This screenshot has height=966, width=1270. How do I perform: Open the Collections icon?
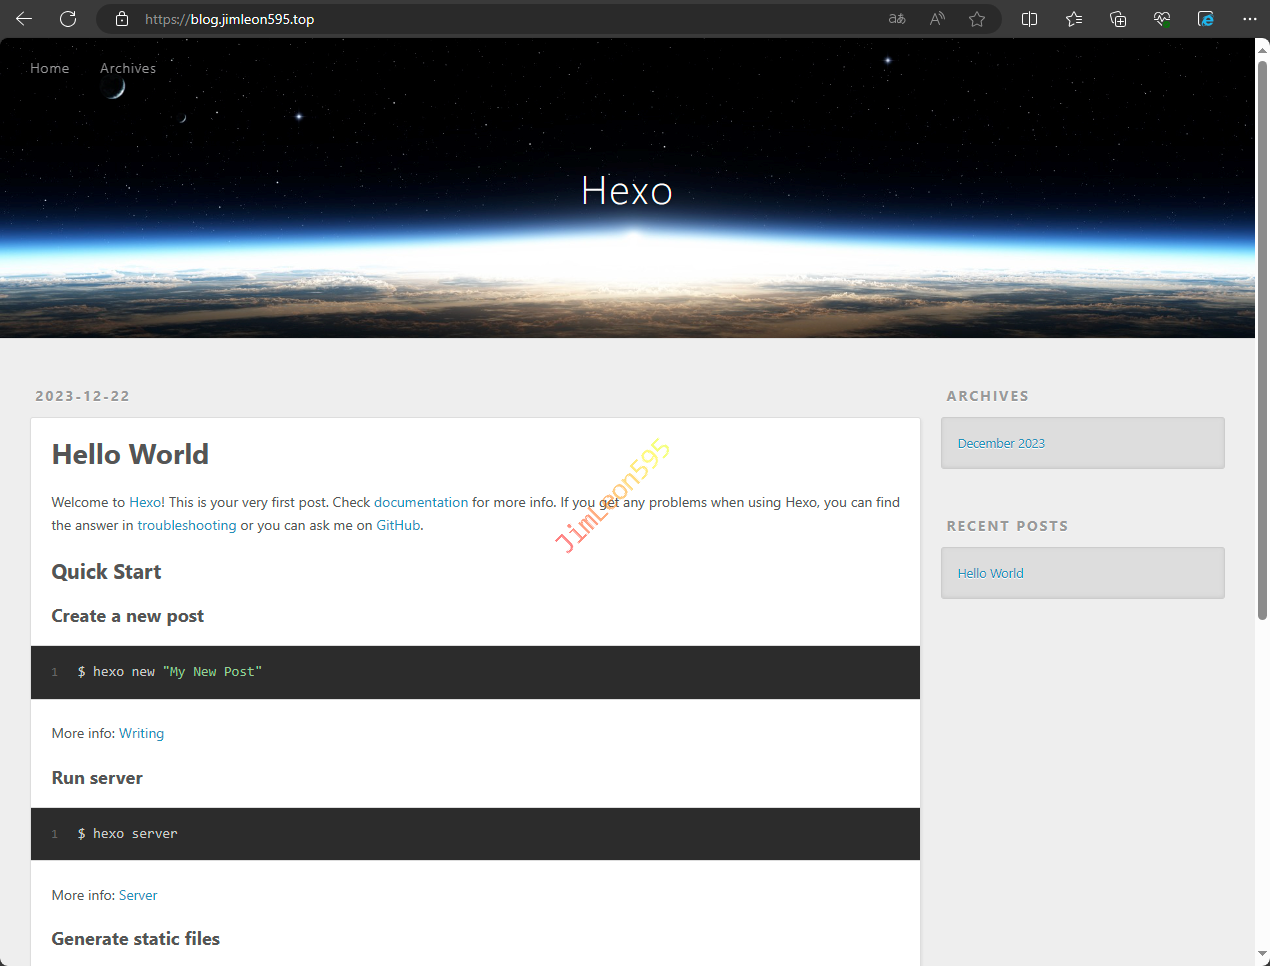coord(1118,19)
